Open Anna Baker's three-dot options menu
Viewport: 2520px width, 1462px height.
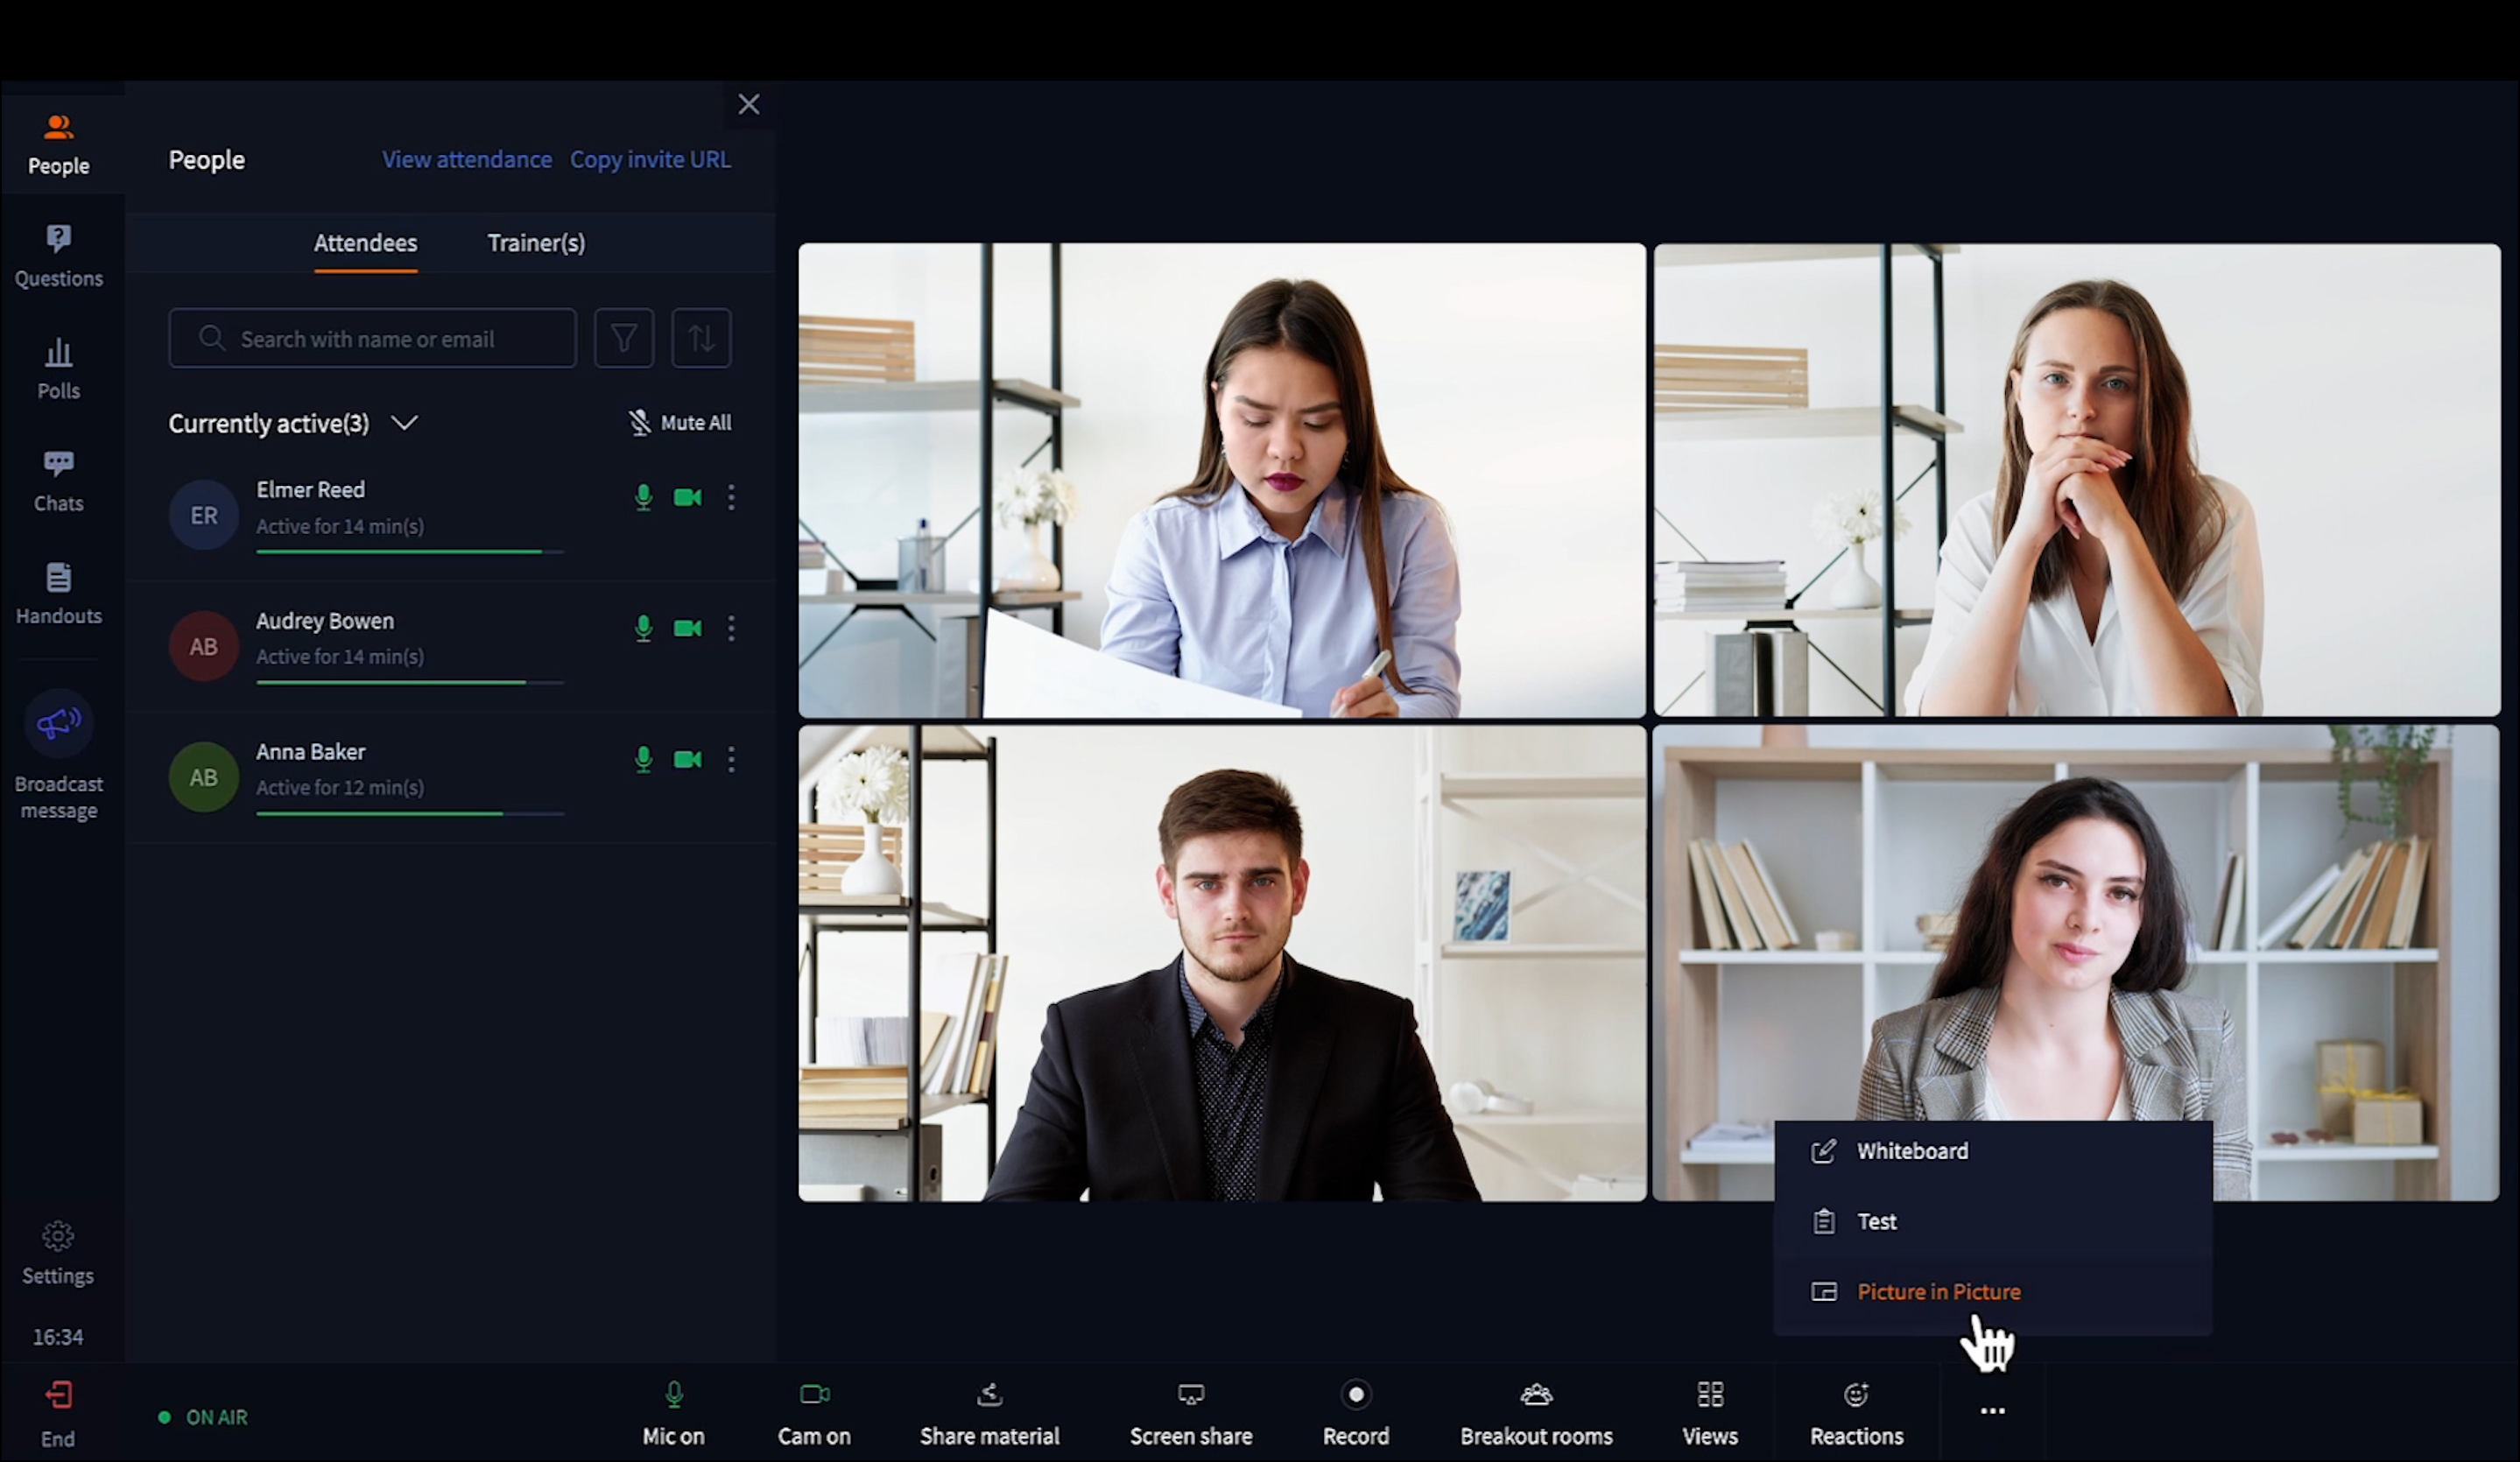coord(731,759)
